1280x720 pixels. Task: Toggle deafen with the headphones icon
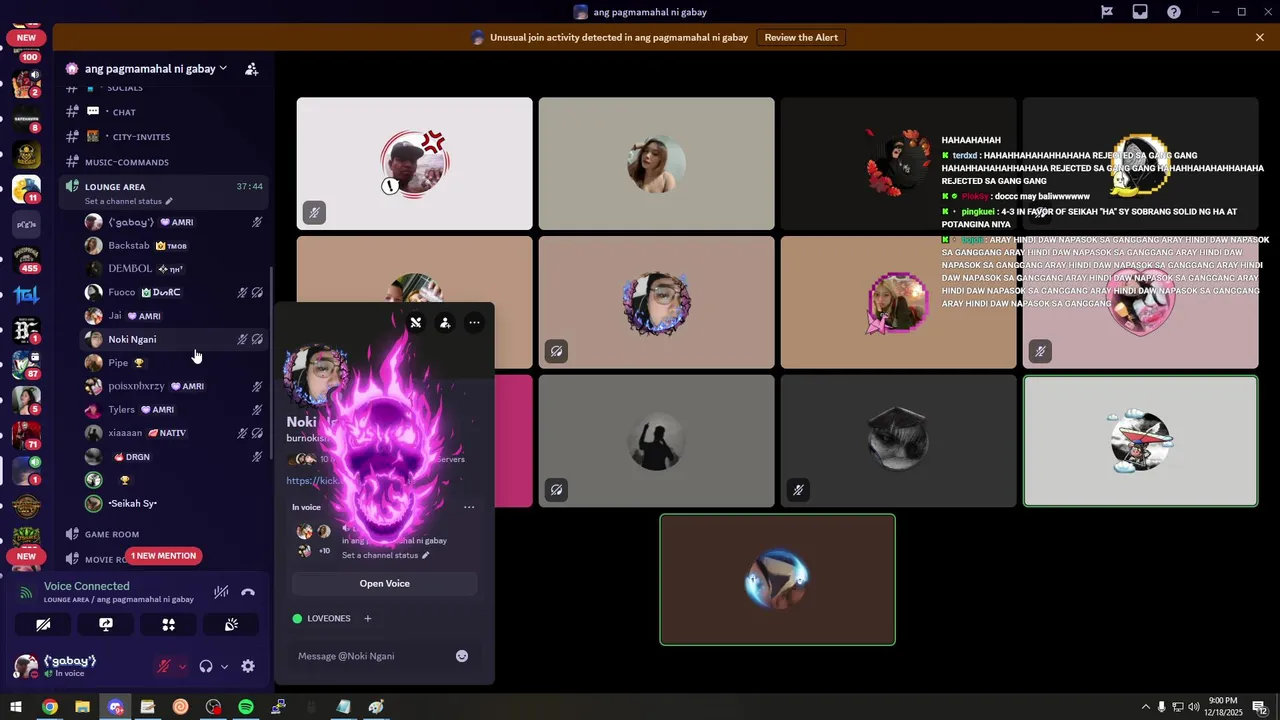pos(206,666)
